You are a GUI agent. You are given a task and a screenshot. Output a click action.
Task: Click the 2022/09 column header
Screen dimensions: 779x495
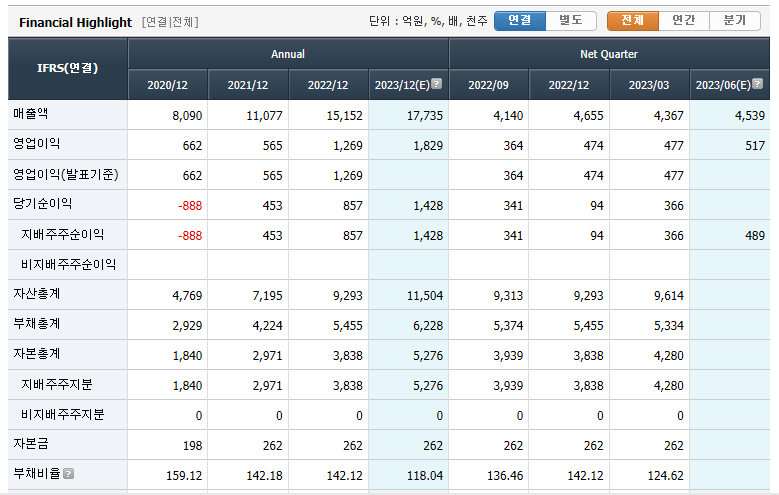click(488, 85)
